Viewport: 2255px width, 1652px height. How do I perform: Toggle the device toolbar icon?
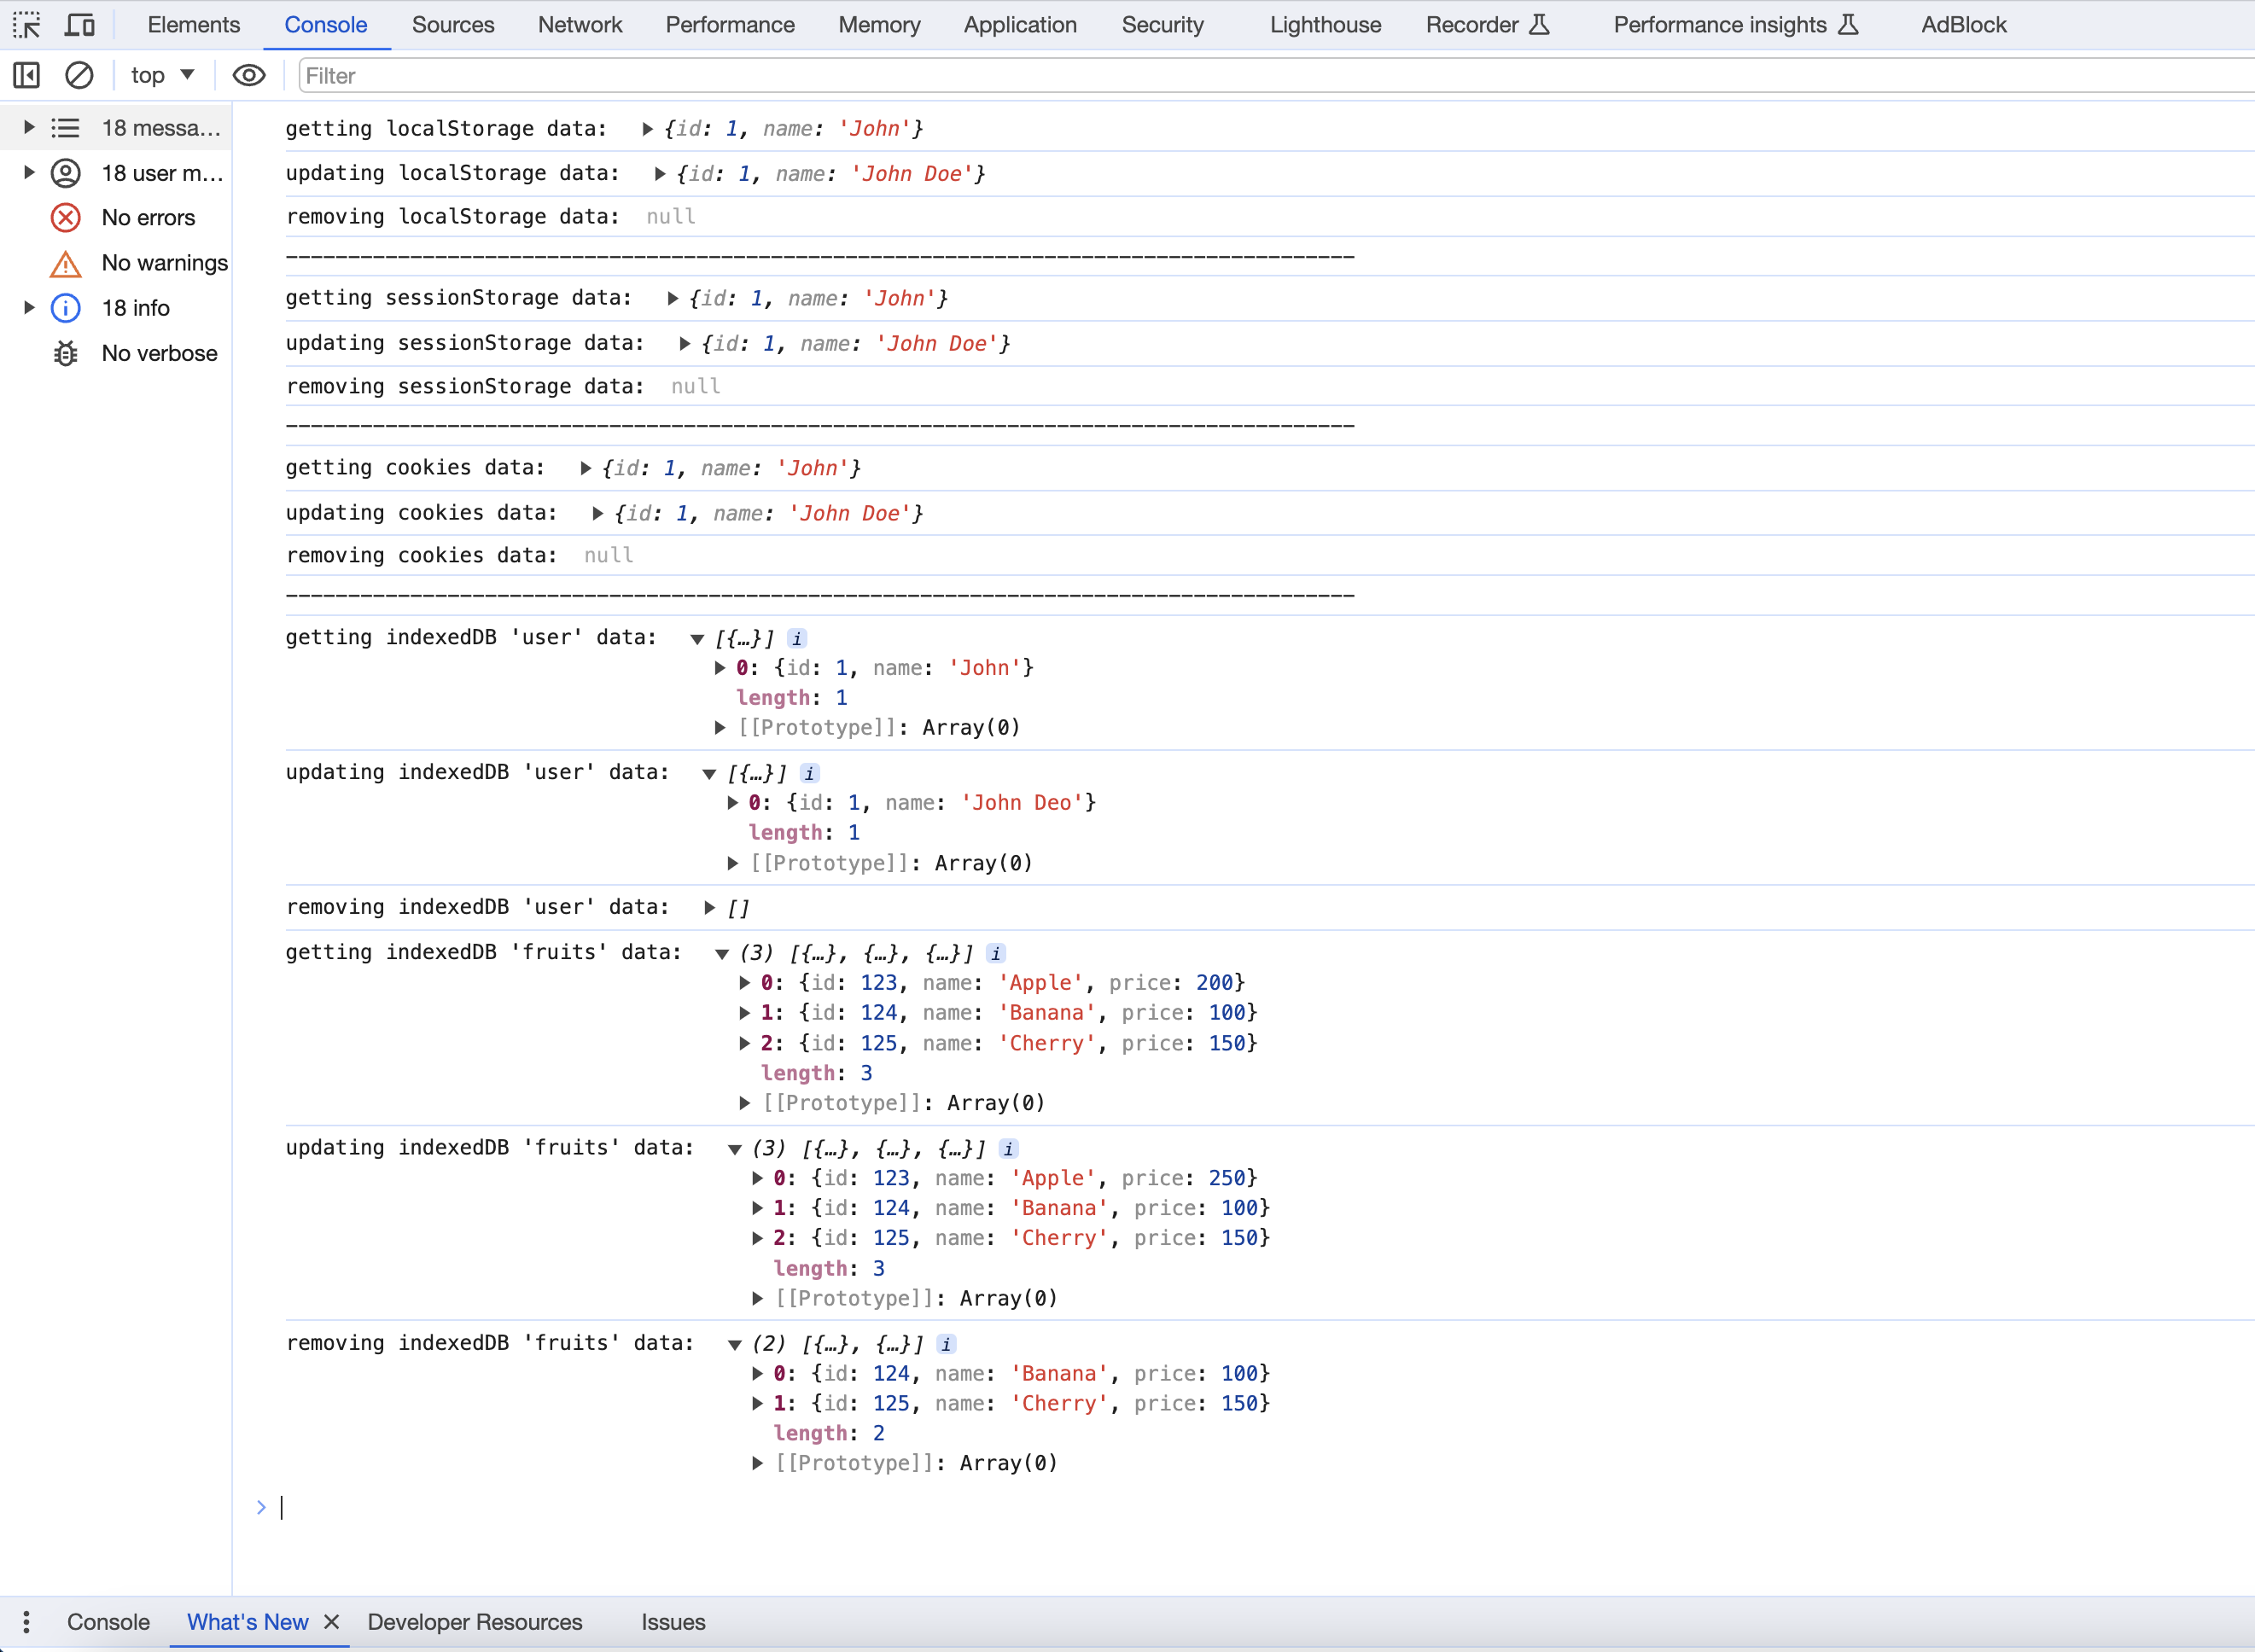click(x=79, y=25)
